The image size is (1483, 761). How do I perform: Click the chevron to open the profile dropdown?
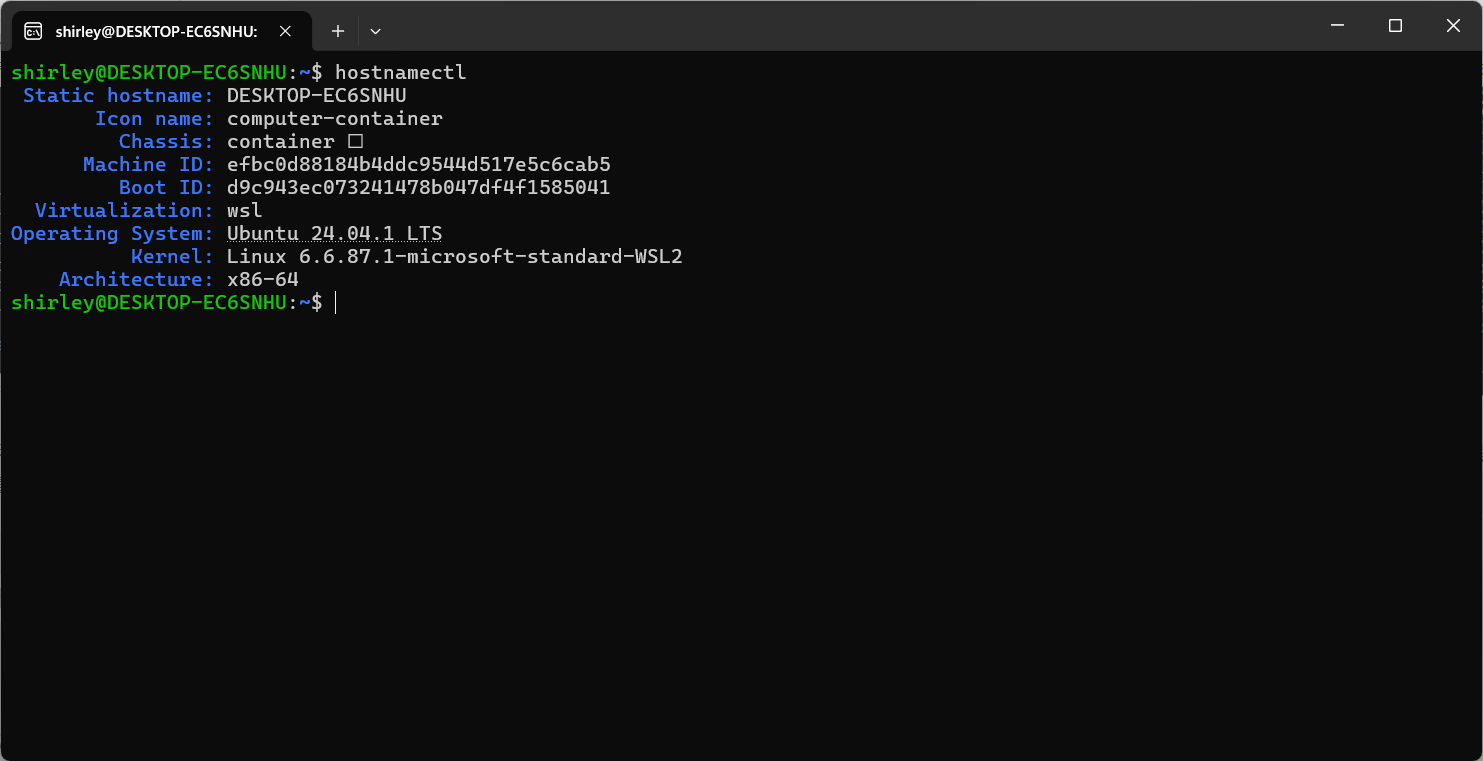375,31
